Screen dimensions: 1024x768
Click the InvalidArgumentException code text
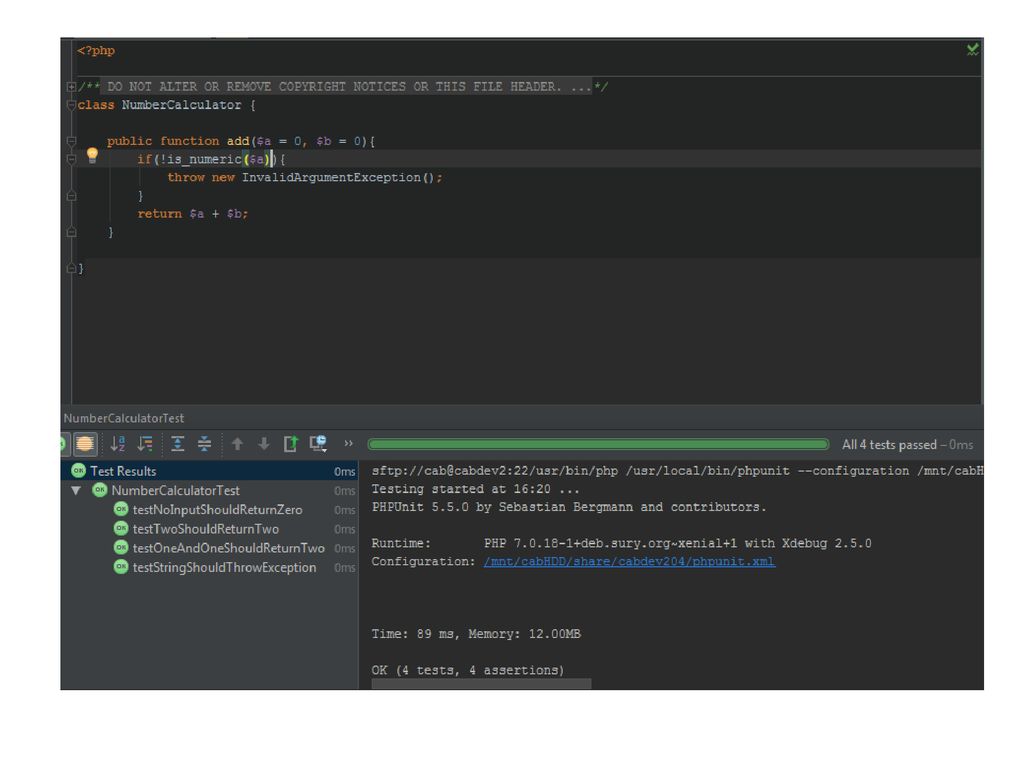(x=331, y=178)
